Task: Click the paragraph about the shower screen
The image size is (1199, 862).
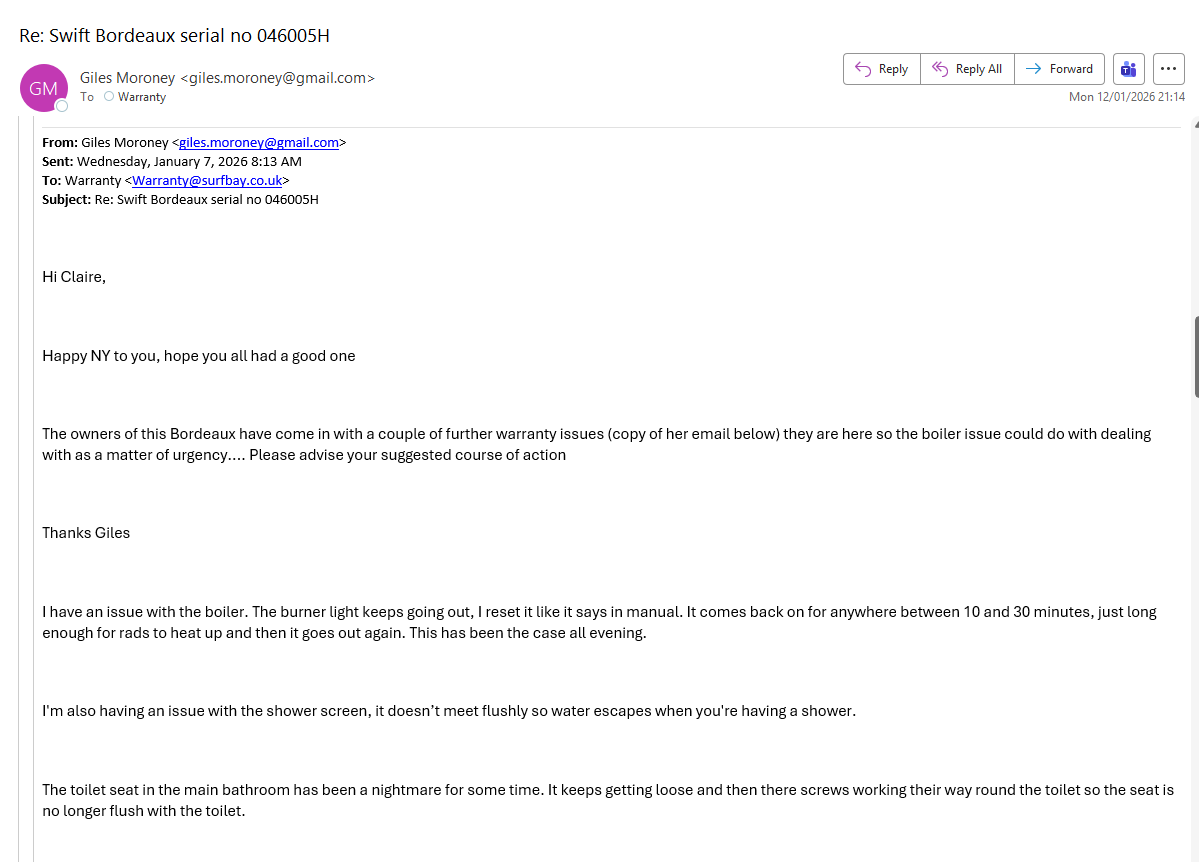Action: pyautogui.click(x=449, y=711)
